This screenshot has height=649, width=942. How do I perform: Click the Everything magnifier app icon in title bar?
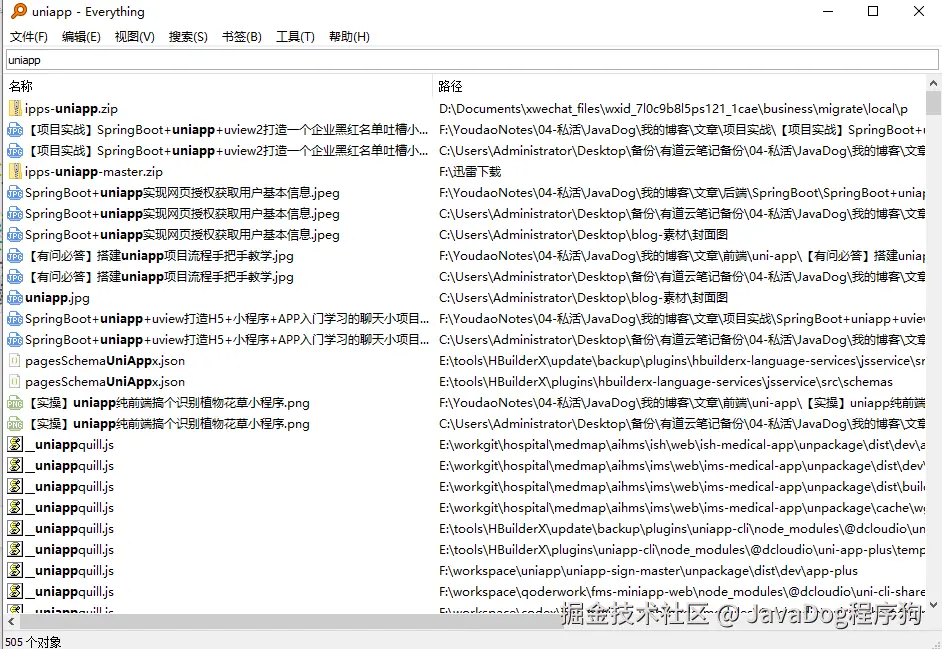(19, 11)
